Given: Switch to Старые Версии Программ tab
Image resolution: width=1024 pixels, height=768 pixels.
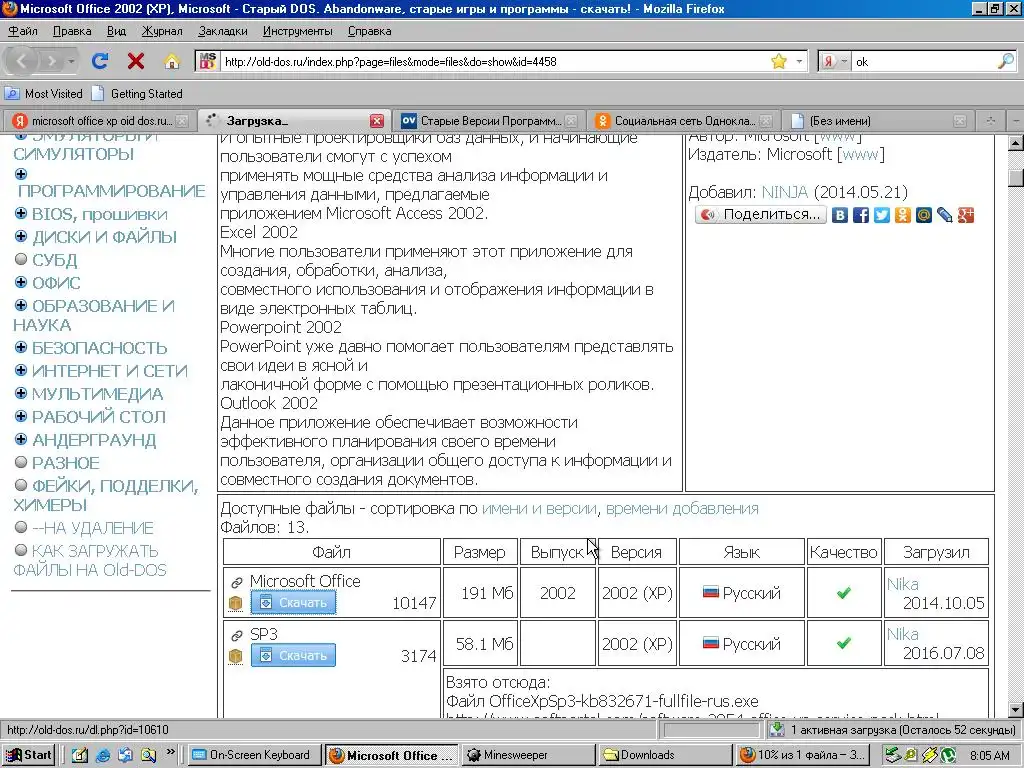Looking at the screenshot, I should 490,121.
